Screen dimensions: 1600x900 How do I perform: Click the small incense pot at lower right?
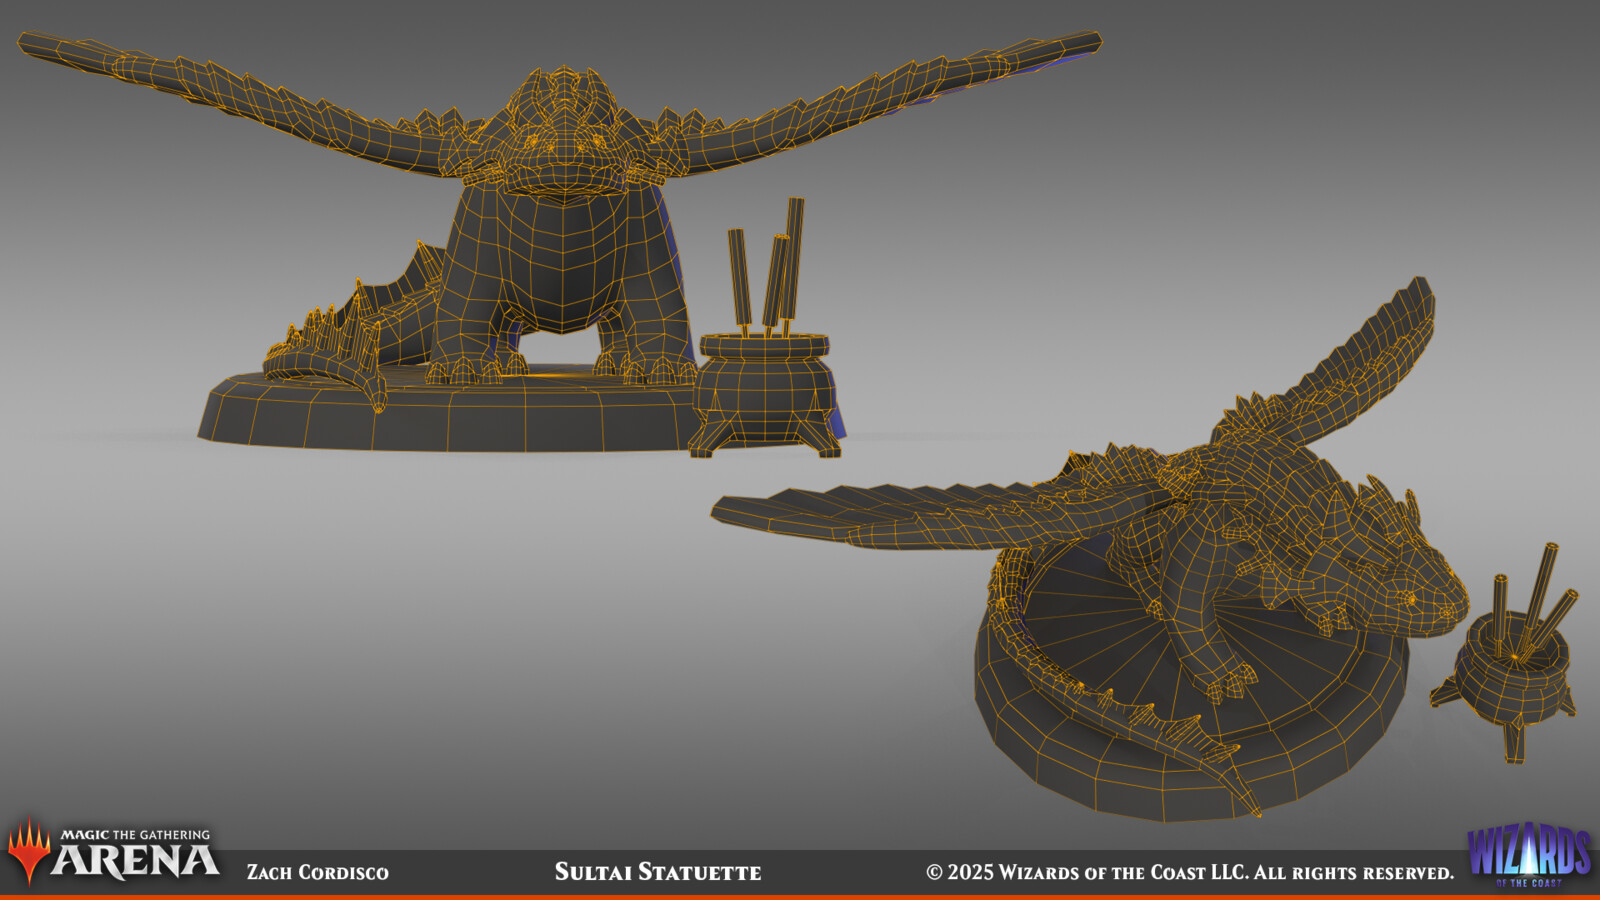tap(1505, 655)
